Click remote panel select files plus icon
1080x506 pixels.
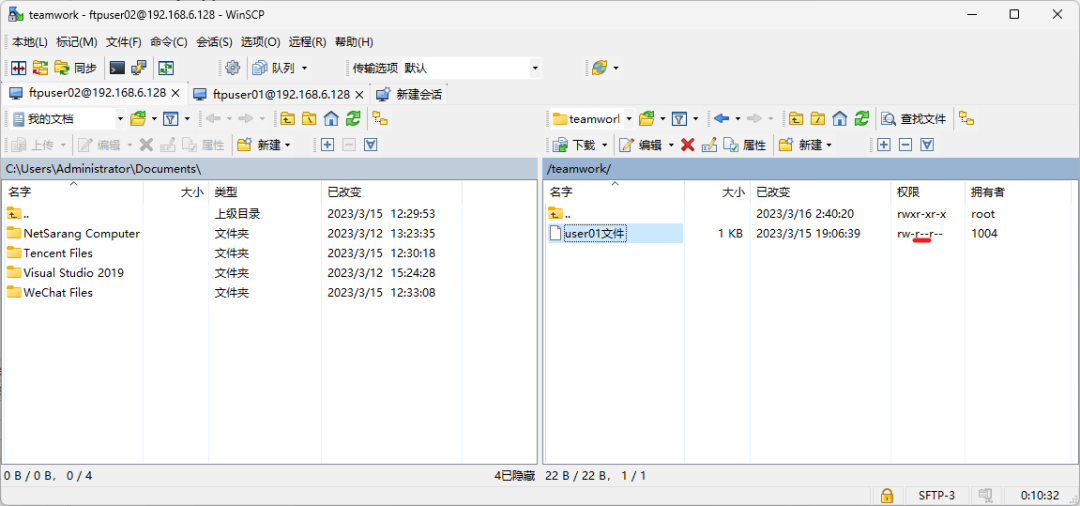click(x=884, y=145)
